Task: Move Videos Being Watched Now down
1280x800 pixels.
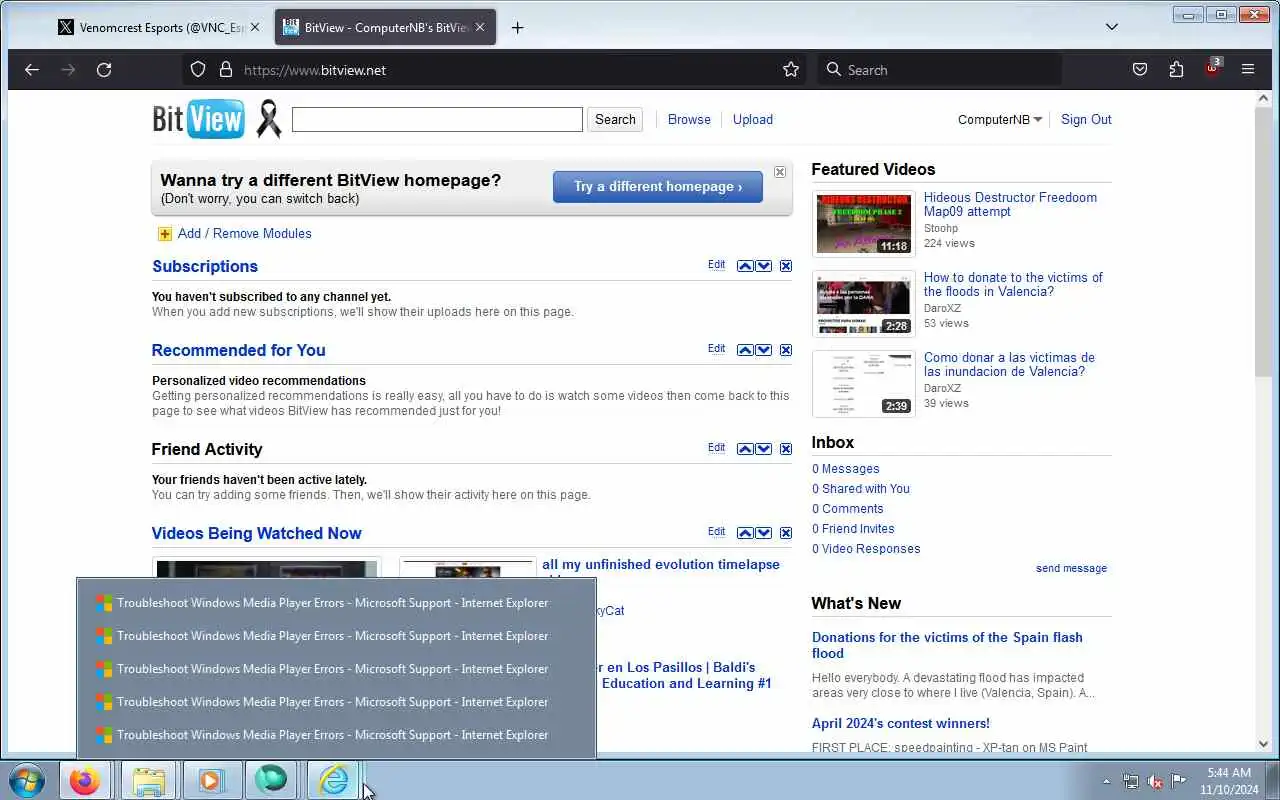Action: coord(763,533)
